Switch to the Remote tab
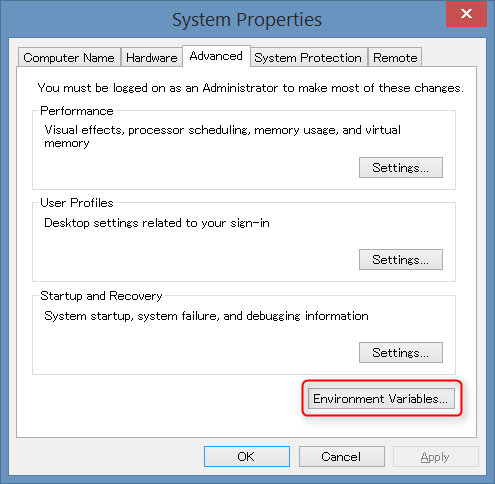Screen dimensions: 495x484 point(395,57)
